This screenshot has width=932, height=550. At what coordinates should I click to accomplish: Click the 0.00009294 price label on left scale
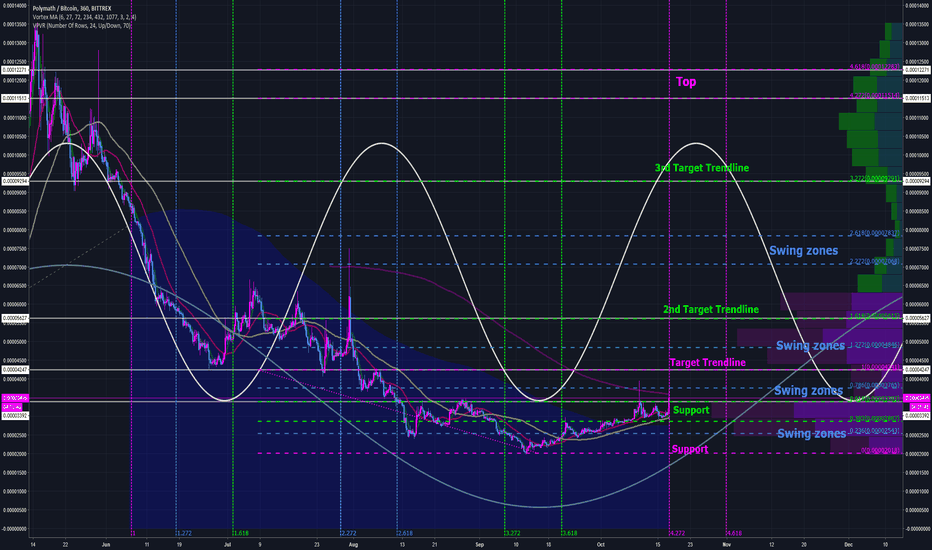(x=15, y=181)
